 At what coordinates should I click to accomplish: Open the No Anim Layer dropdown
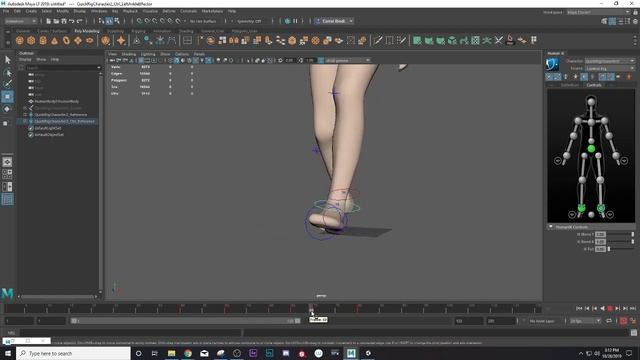click(542, 321)
